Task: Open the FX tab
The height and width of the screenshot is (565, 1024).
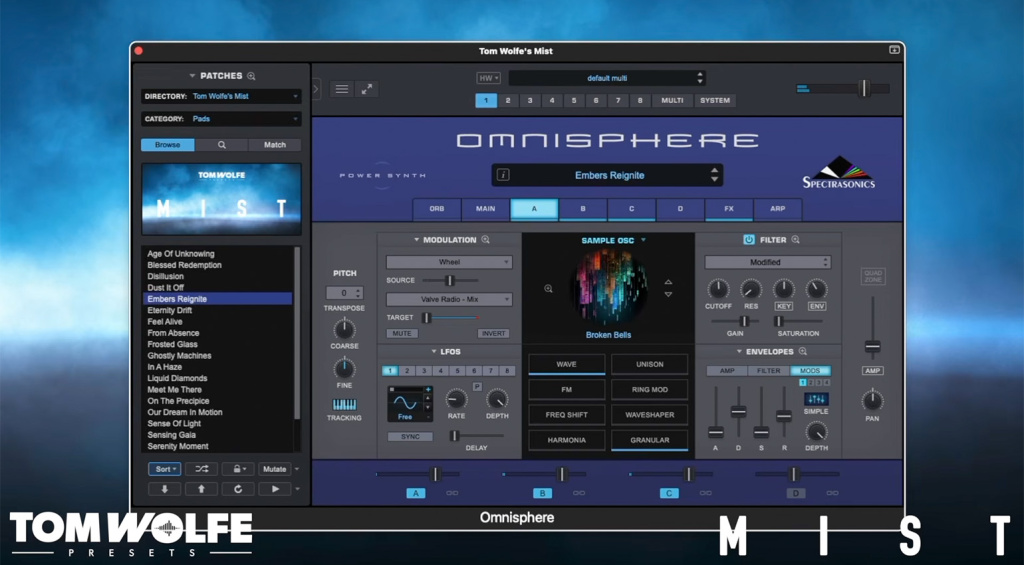Action: click(x=729, y=209)
